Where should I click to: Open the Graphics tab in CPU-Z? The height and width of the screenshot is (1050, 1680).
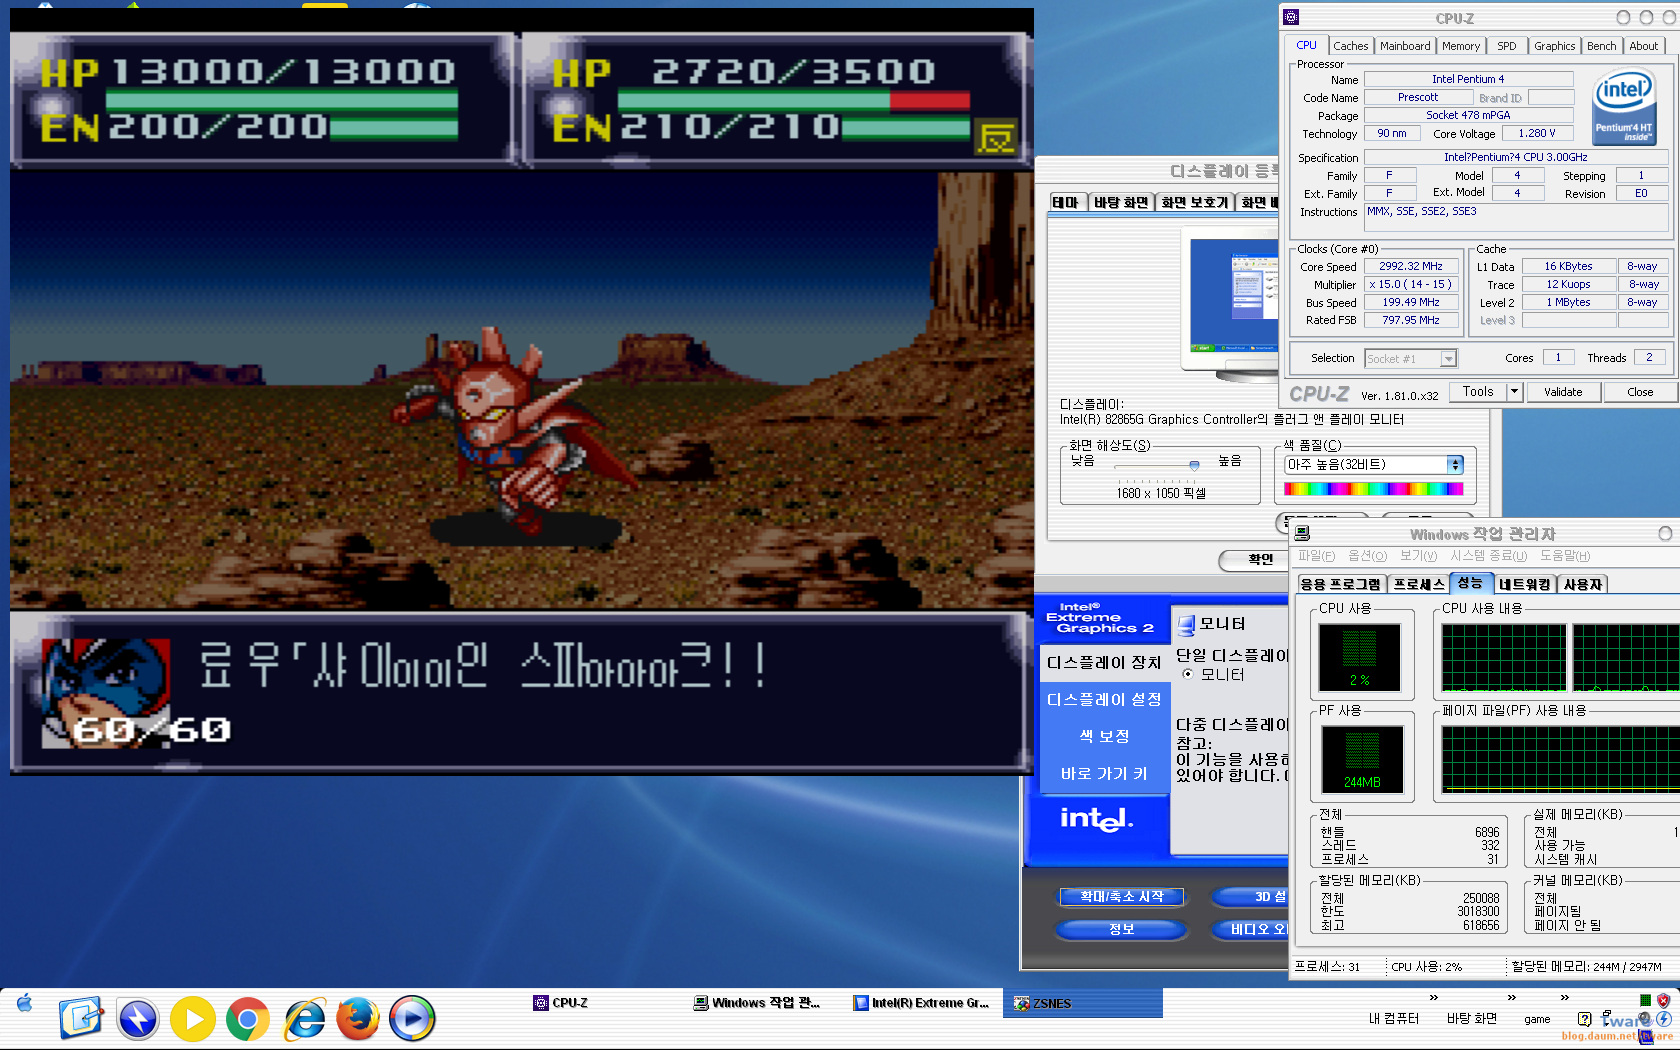[x=1554, y=46]
